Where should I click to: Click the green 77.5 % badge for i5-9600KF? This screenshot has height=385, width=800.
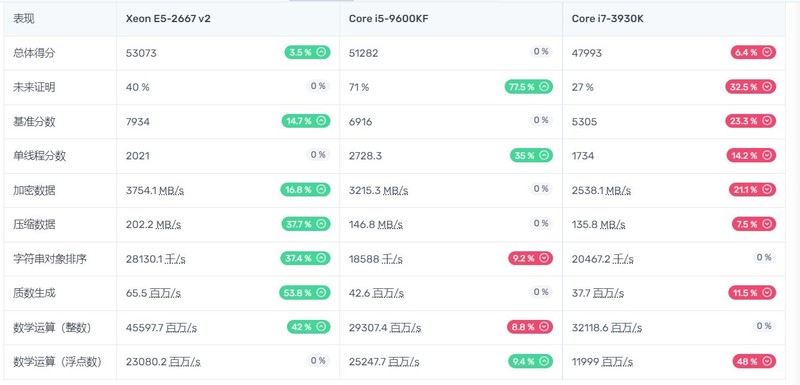[529, 87]
